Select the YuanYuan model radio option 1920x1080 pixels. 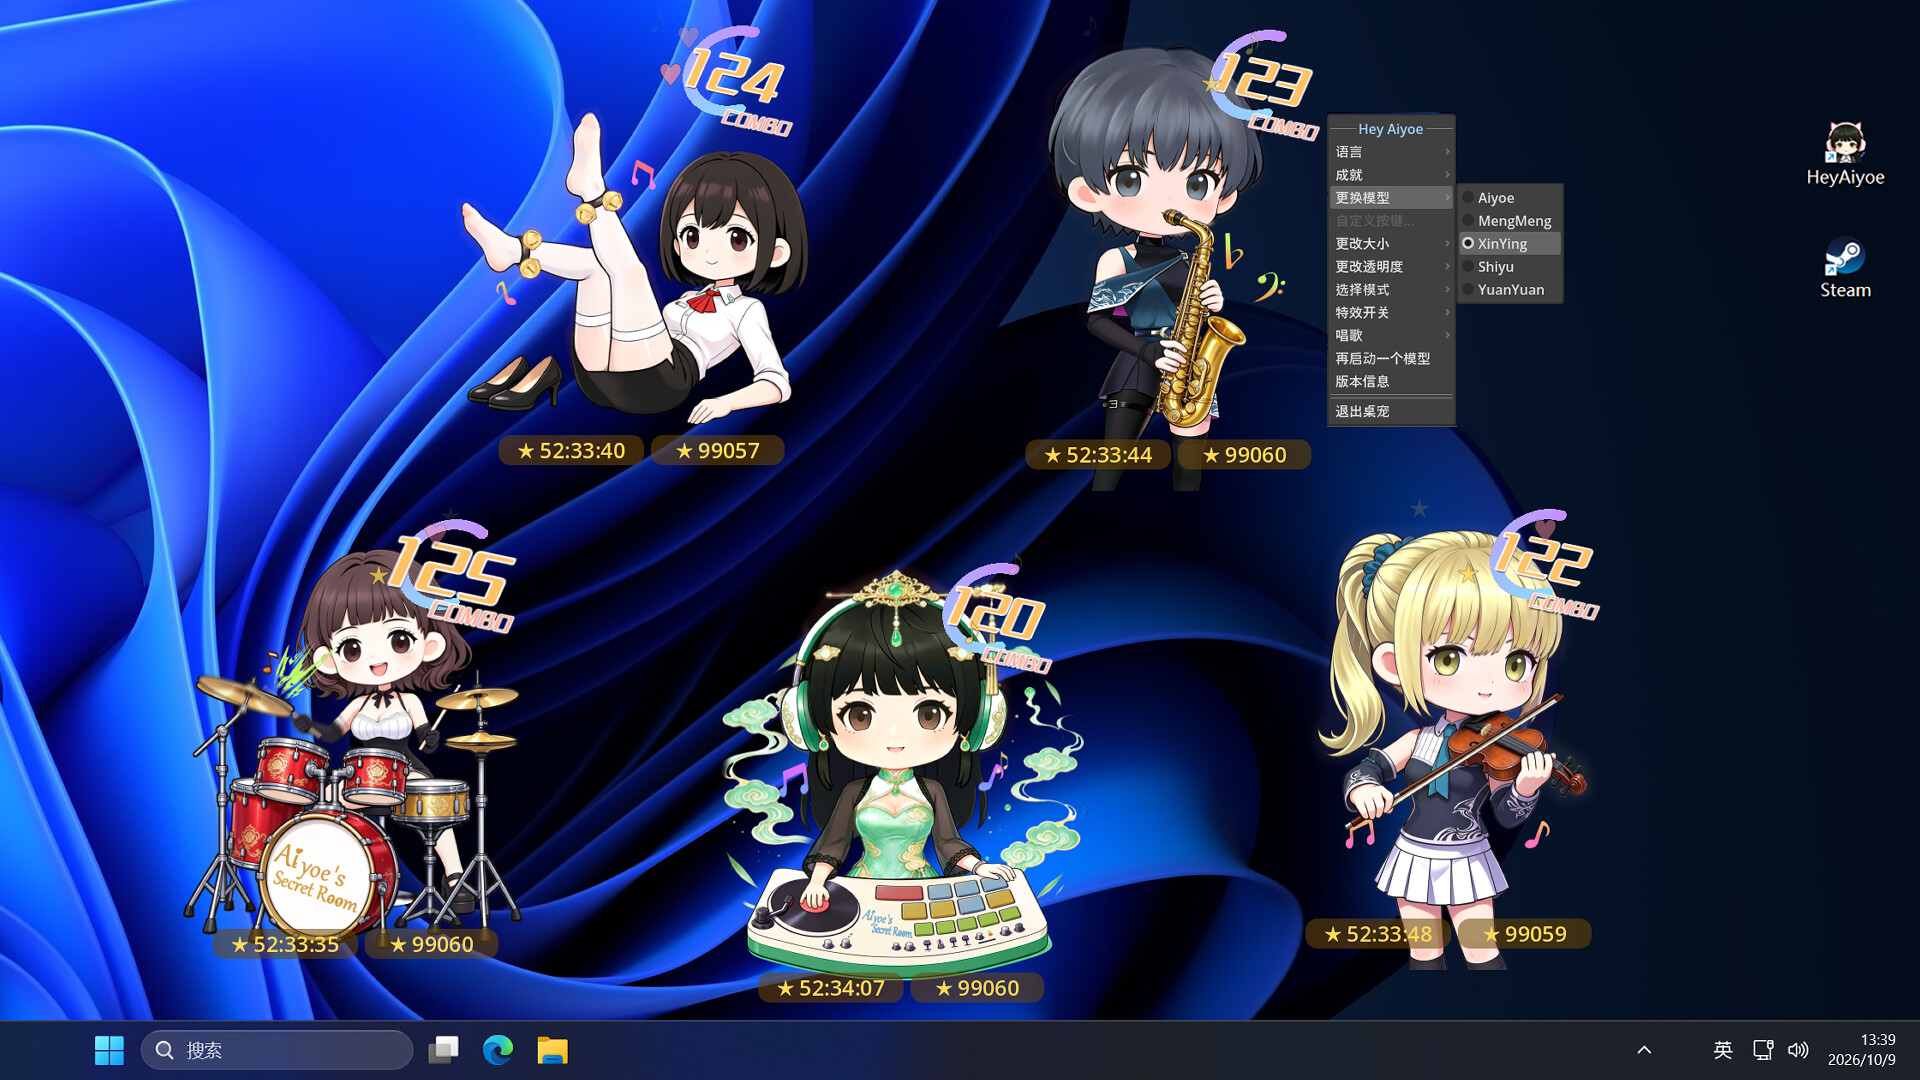pos(1510,290)
